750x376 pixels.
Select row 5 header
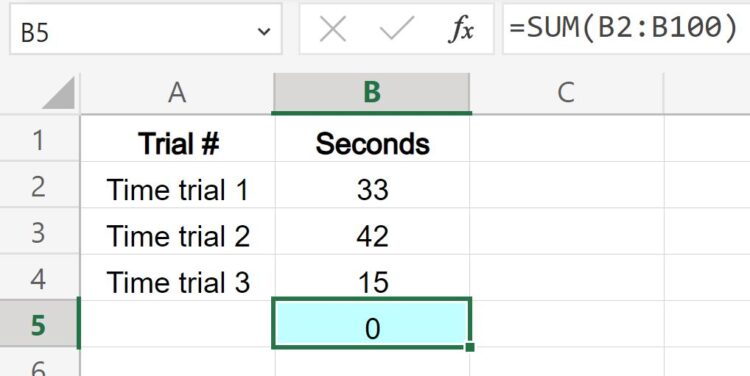(40, 324)
